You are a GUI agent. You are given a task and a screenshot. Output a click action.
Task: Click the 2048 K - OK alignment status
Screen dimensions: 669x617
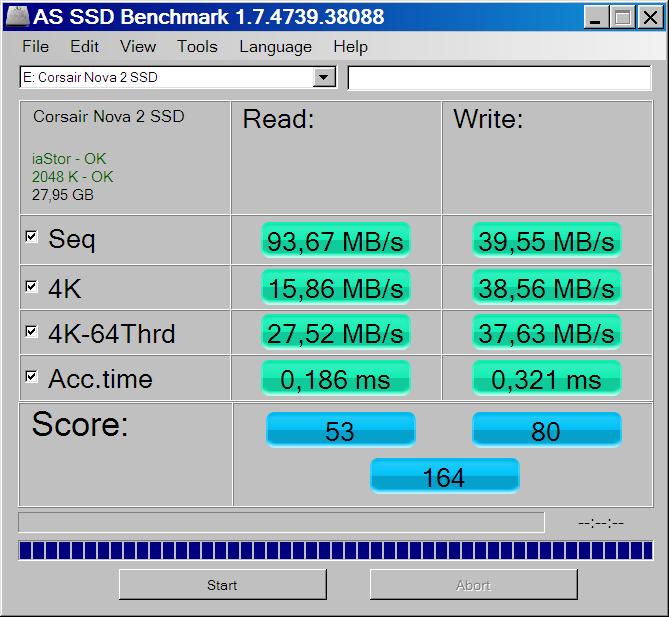coord(73,177)
